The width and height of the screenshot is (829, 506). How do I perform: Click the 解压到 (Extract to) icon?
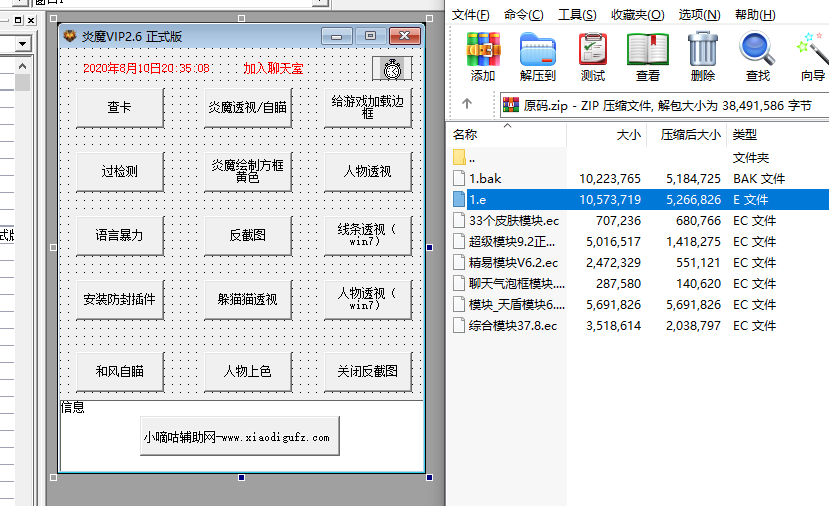(x=538, y=49)
